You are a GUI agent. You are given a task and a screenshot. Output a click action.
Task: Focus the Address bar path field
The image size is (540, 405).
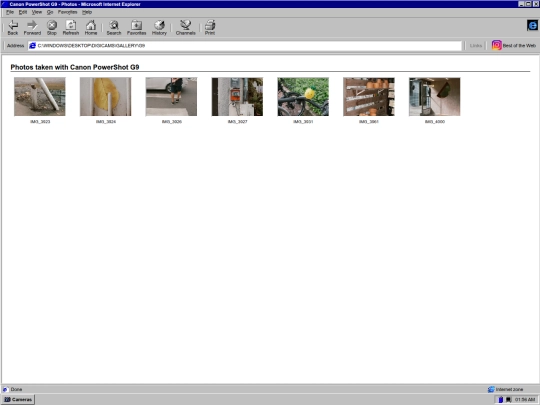coord(245,45)
